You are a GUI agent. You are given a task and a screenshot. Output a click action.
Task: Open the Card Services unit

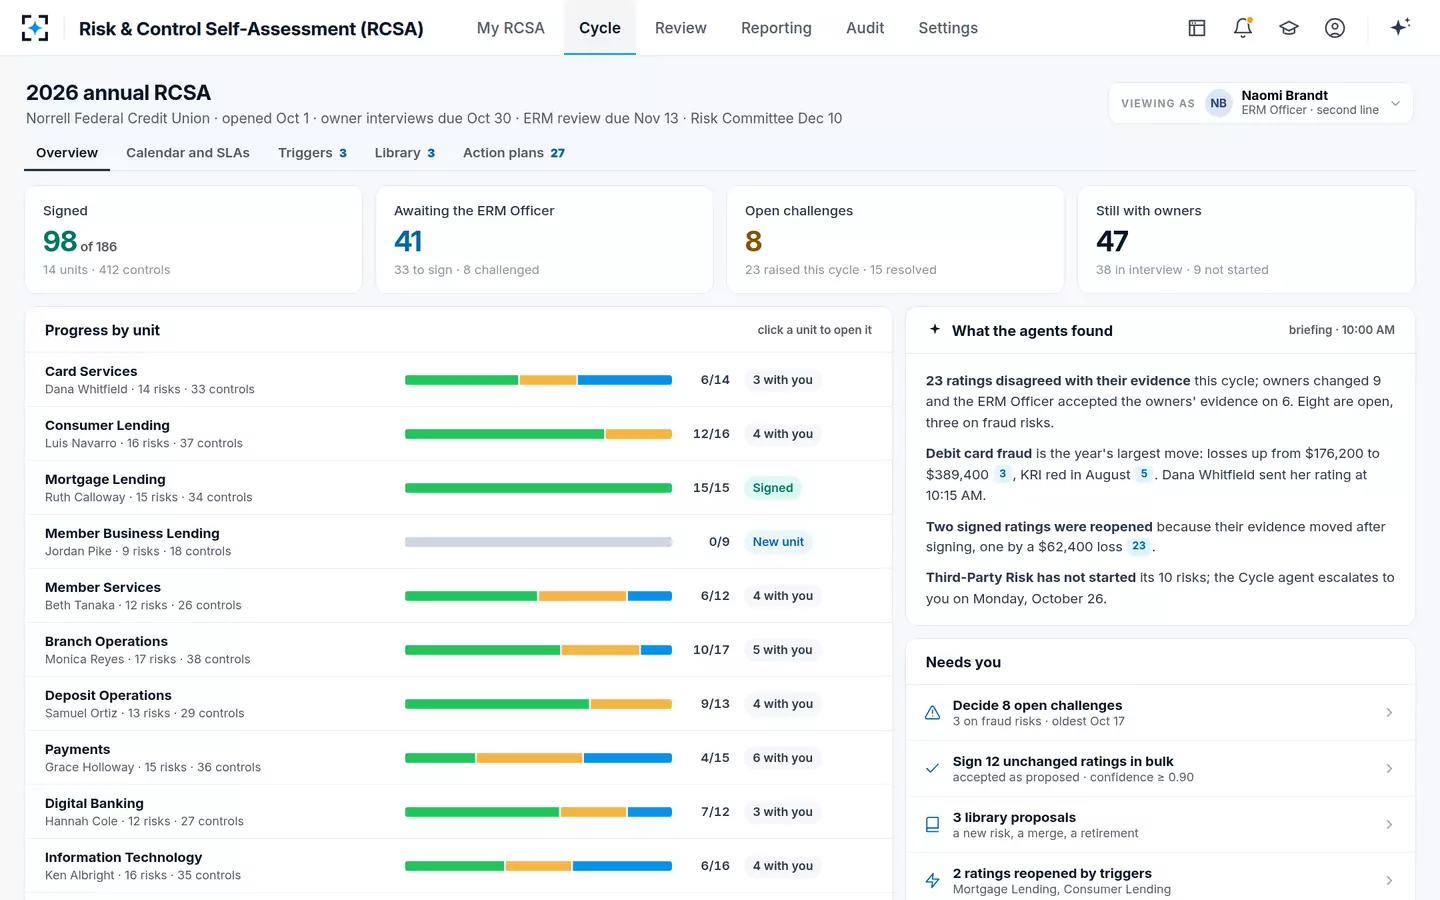tap(458, 380)
